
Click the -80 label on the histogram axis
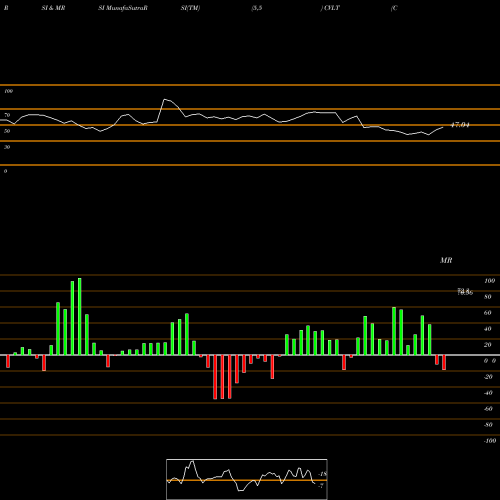[488, 425]
